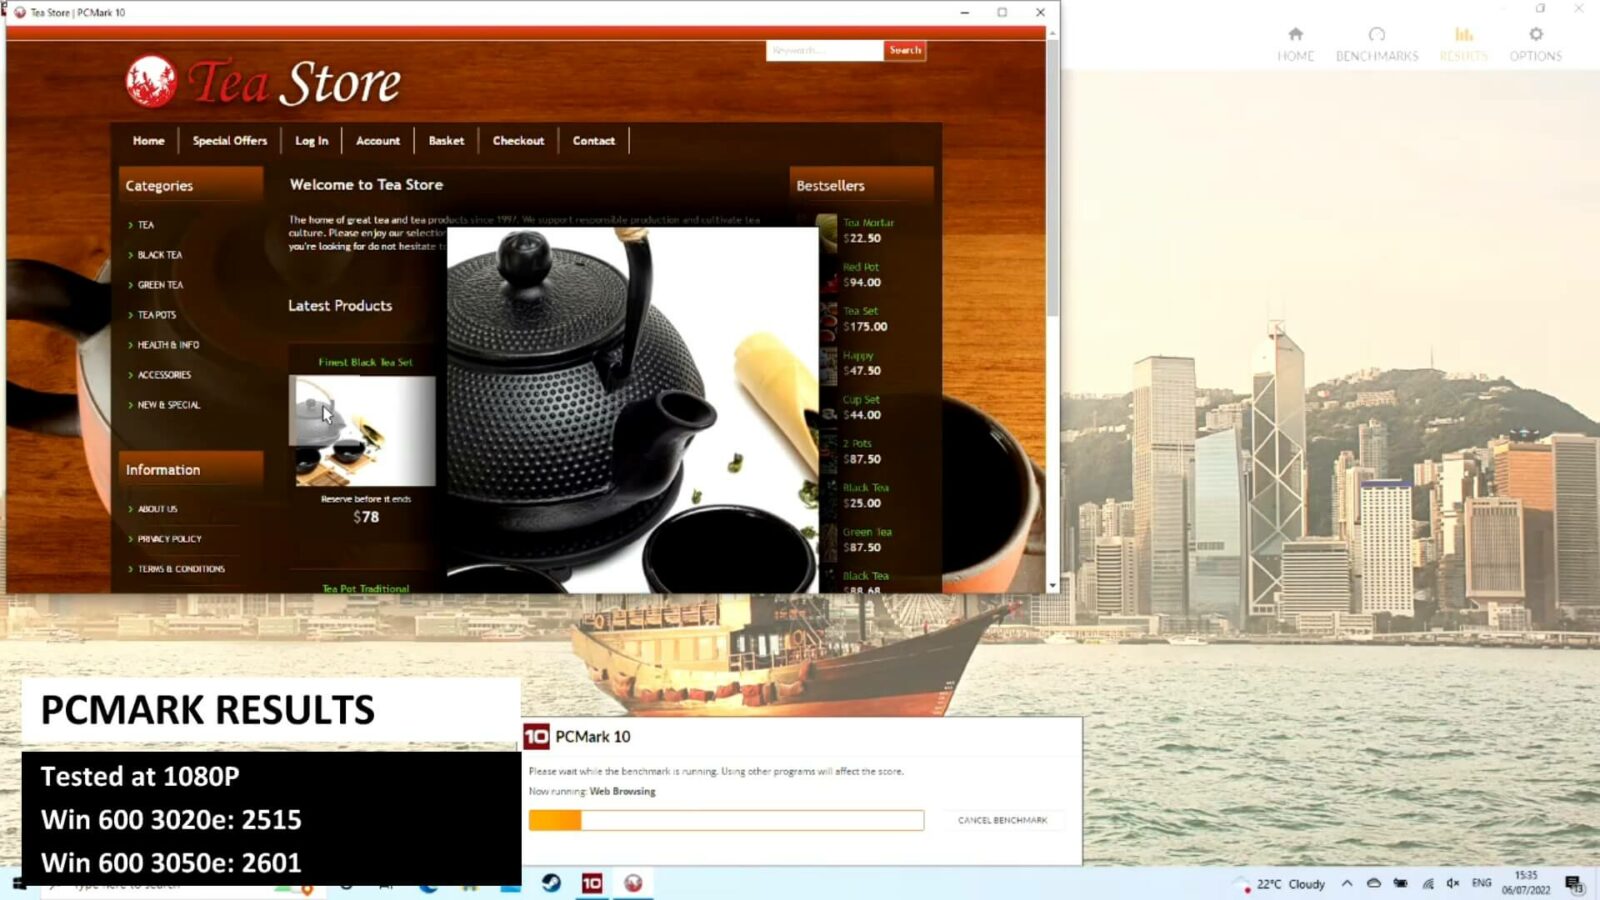1600x900 pixels.
Task: Go to the Basket page
Action: 446,141
